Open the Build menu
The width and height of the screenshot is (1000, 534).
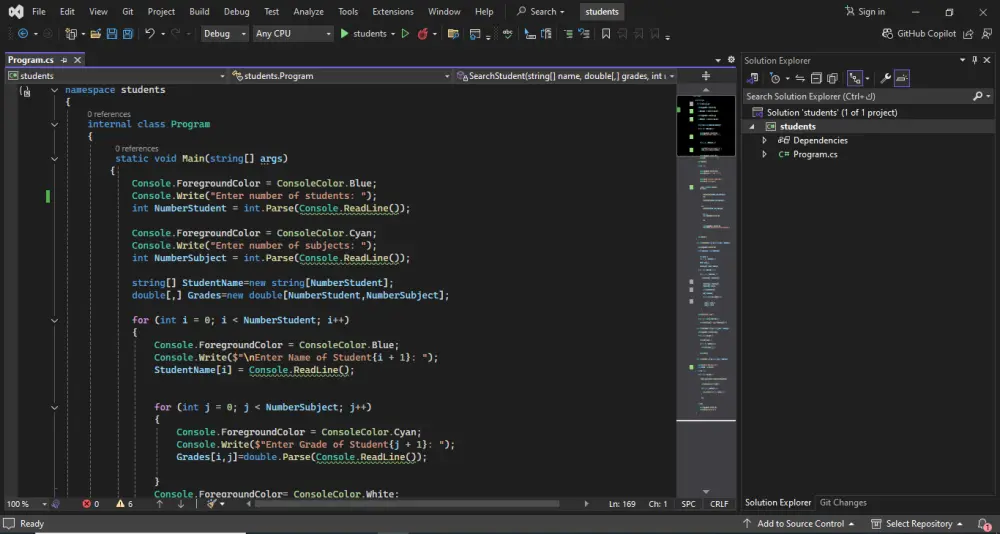point(199,12)
